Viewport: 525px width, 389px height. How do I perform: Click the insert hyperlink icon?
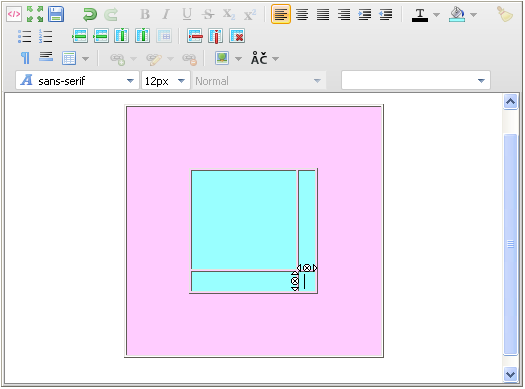tap(118, 59)
